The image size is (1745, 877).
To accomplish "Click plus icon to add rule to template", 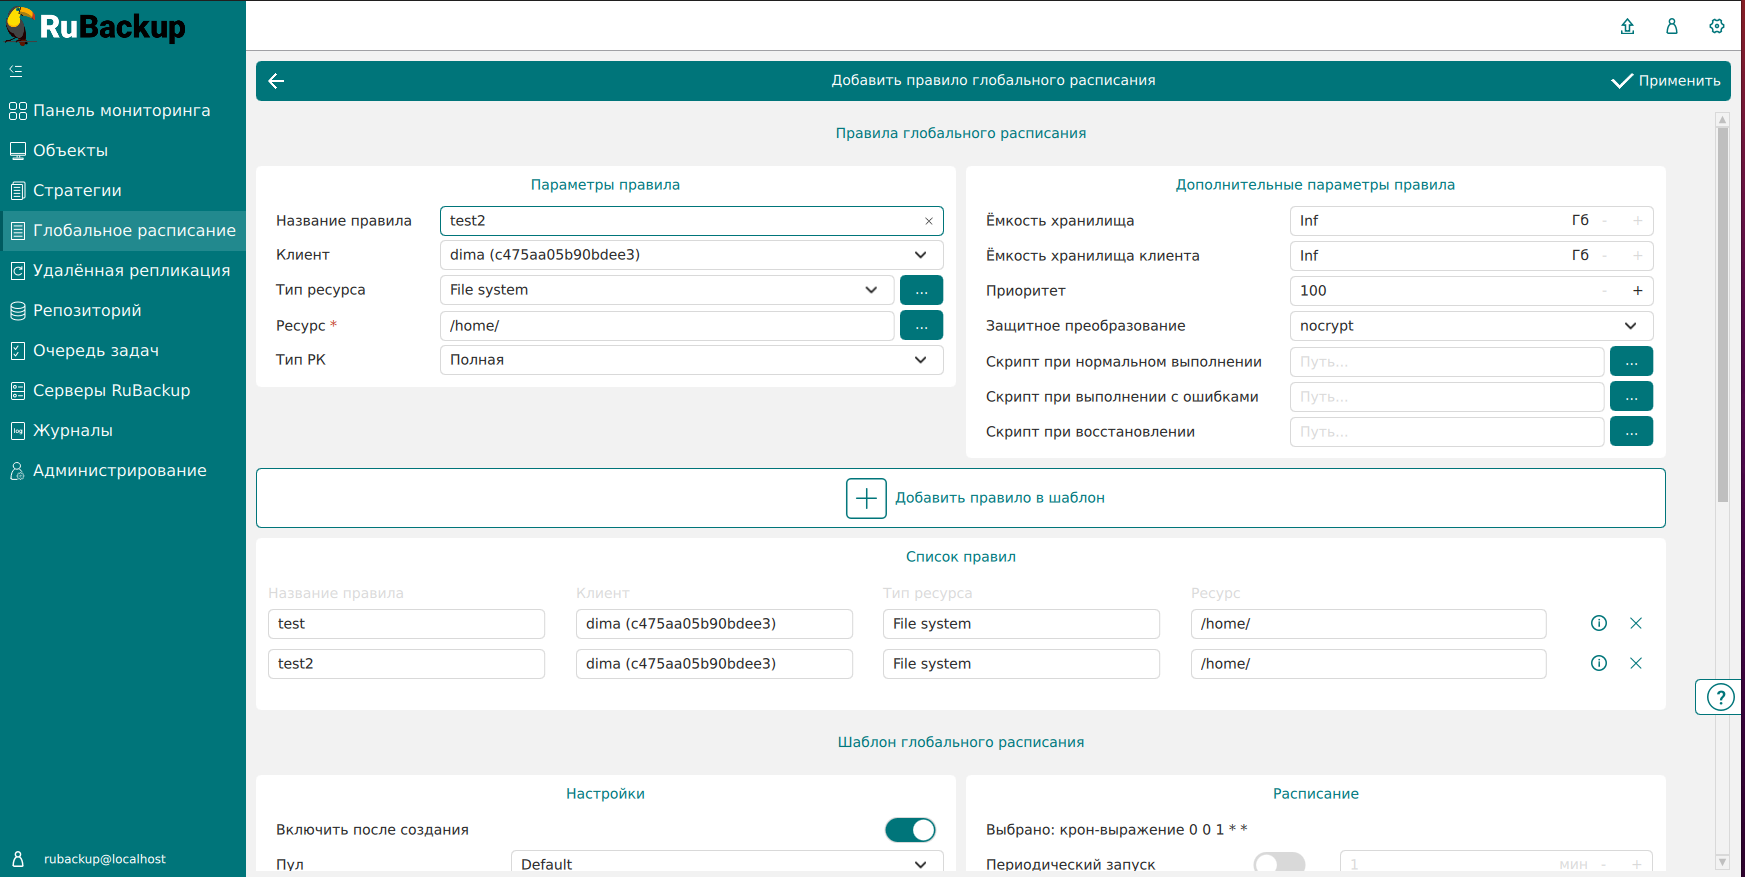I will (x=866, y=498).
